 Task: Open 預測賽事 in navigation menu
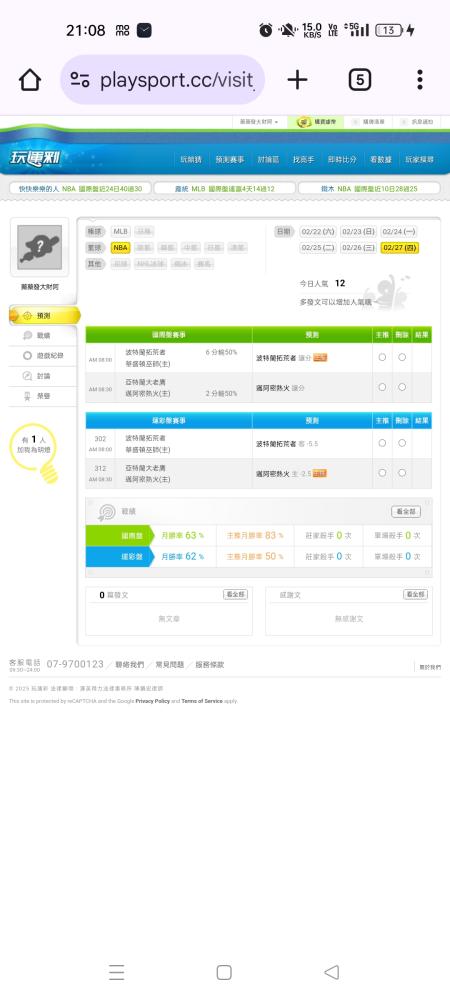[x=229, y=159]
